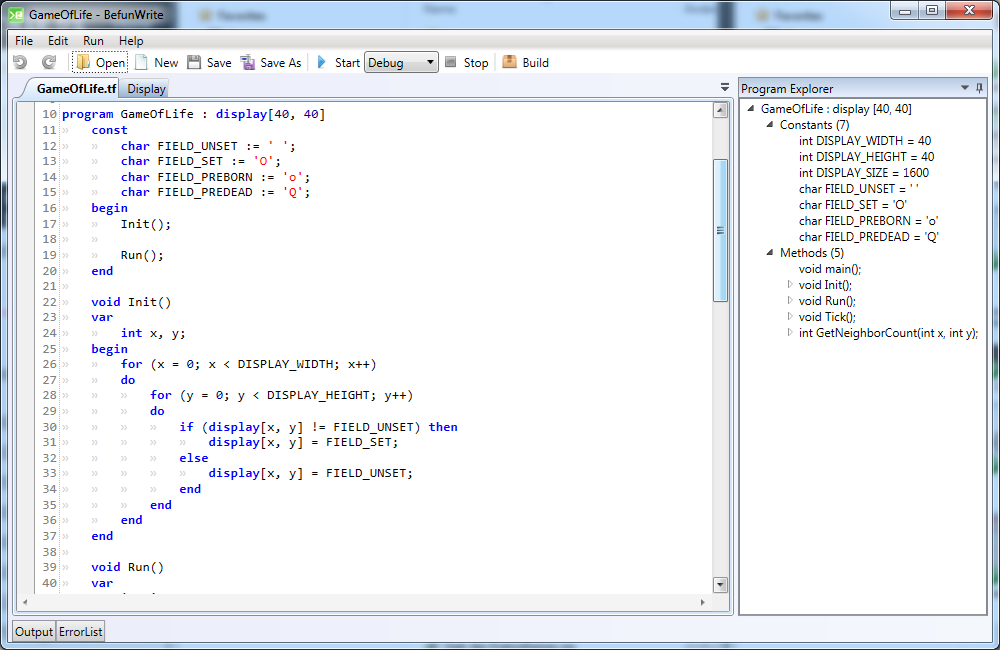The image size is (1000, 650).
Task: Click the Save As toolbar icon
Action: (248, 62)
